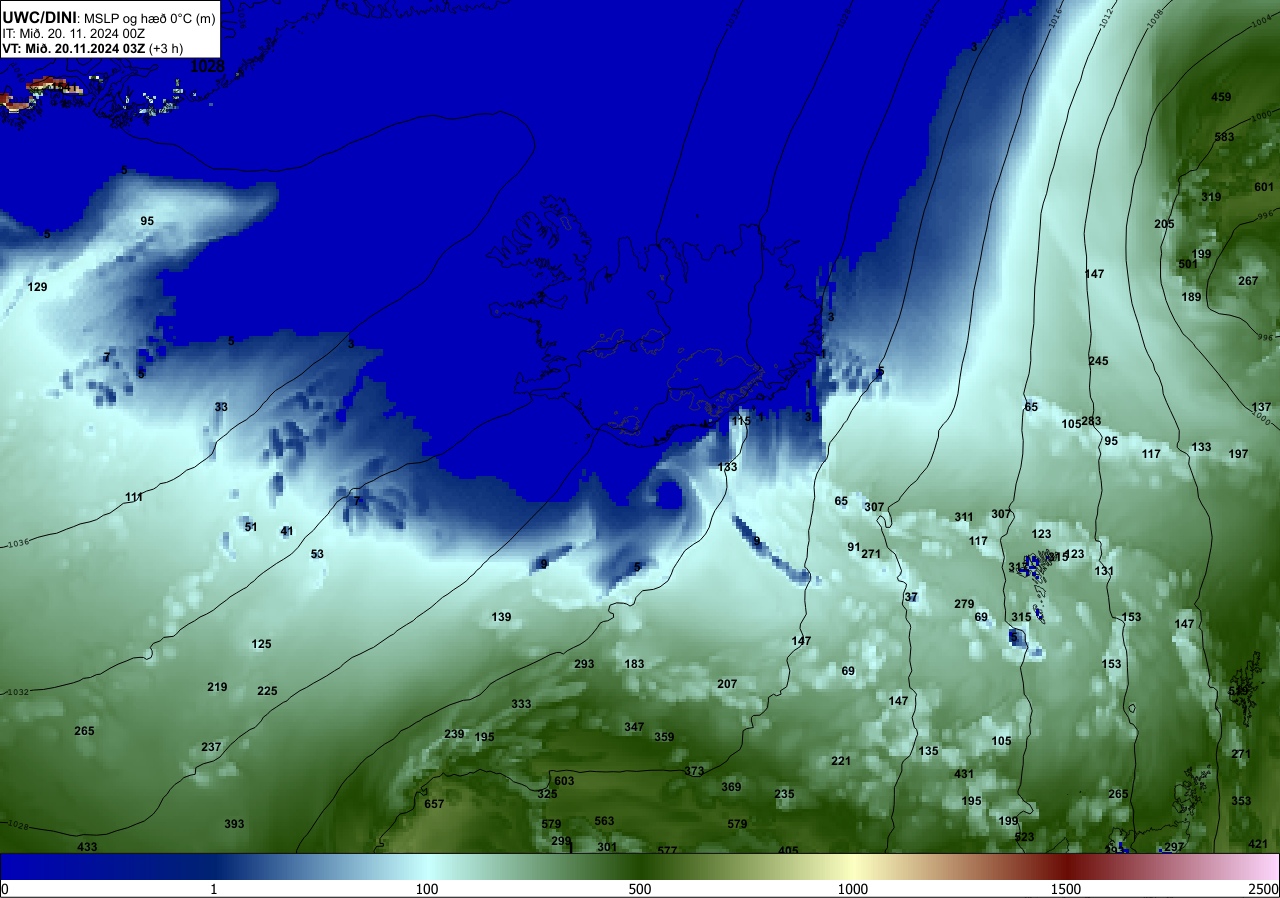Click the 293 height value on the map
Image resolution: width=1280 pixels, height=898 pixels.
584,664
